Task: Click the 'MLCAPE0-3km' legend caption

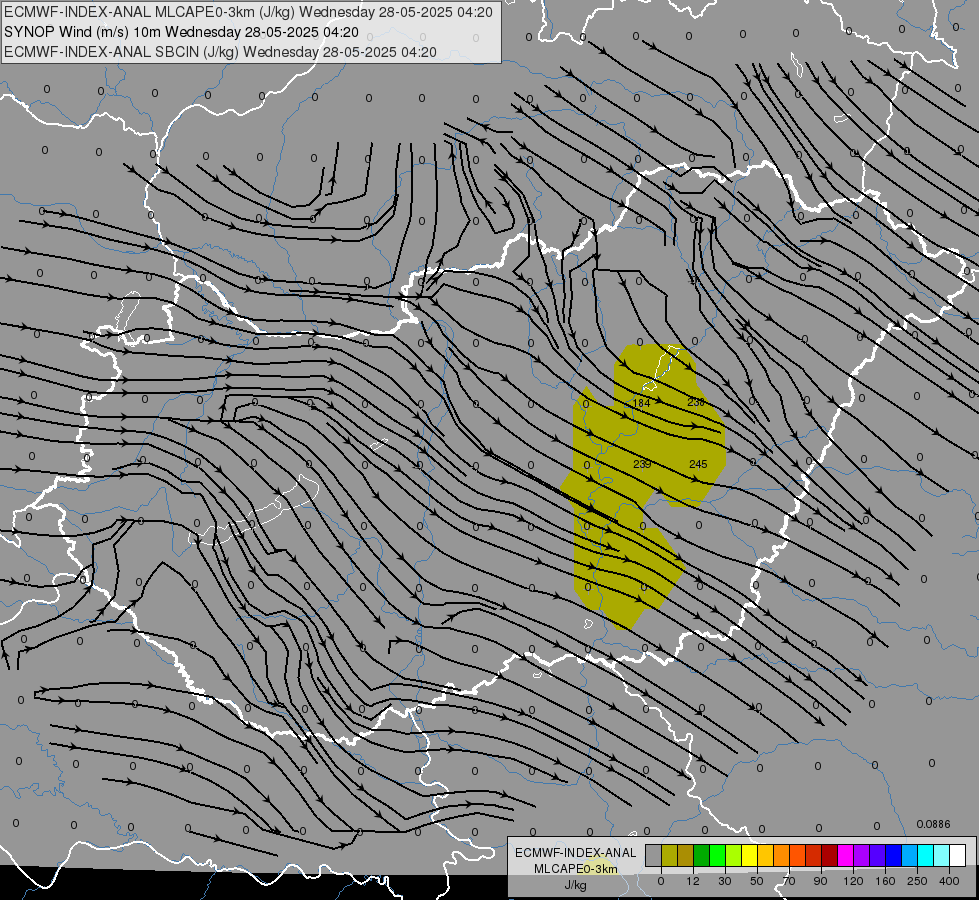Action: 576,869
